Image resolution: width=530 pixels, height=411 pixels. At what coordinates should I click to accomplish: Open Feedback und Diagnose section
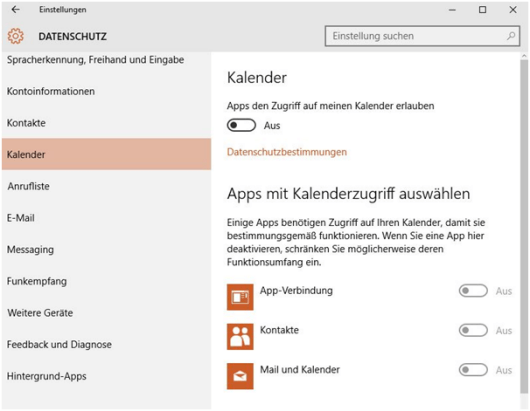click(x=106, y=344)
